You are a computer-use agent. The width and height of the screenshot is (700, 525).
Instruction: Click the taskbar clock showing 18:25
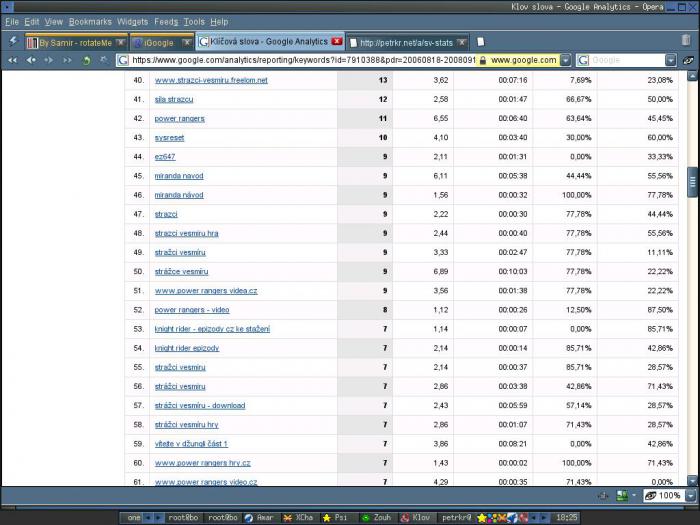[567, 517]
